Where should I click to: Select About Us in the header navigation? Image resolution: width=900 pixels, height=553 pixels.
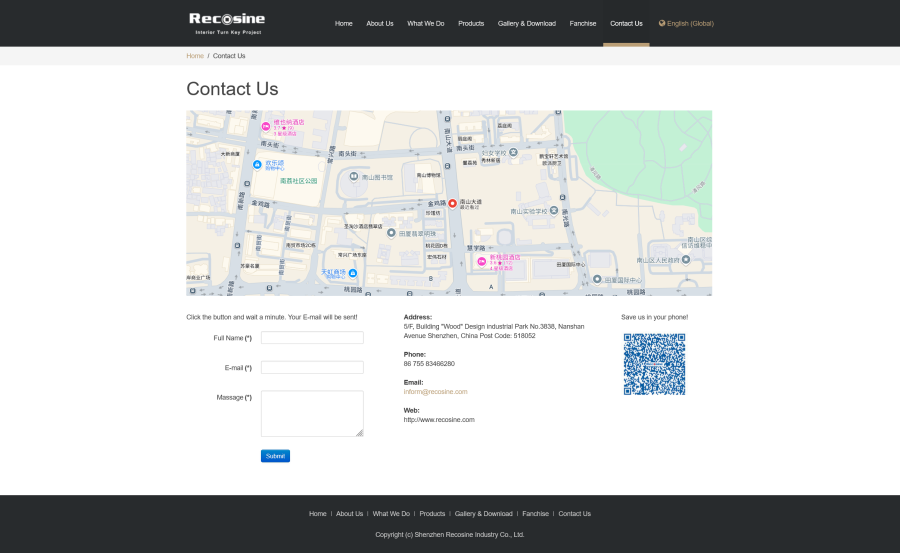[380, 23]
